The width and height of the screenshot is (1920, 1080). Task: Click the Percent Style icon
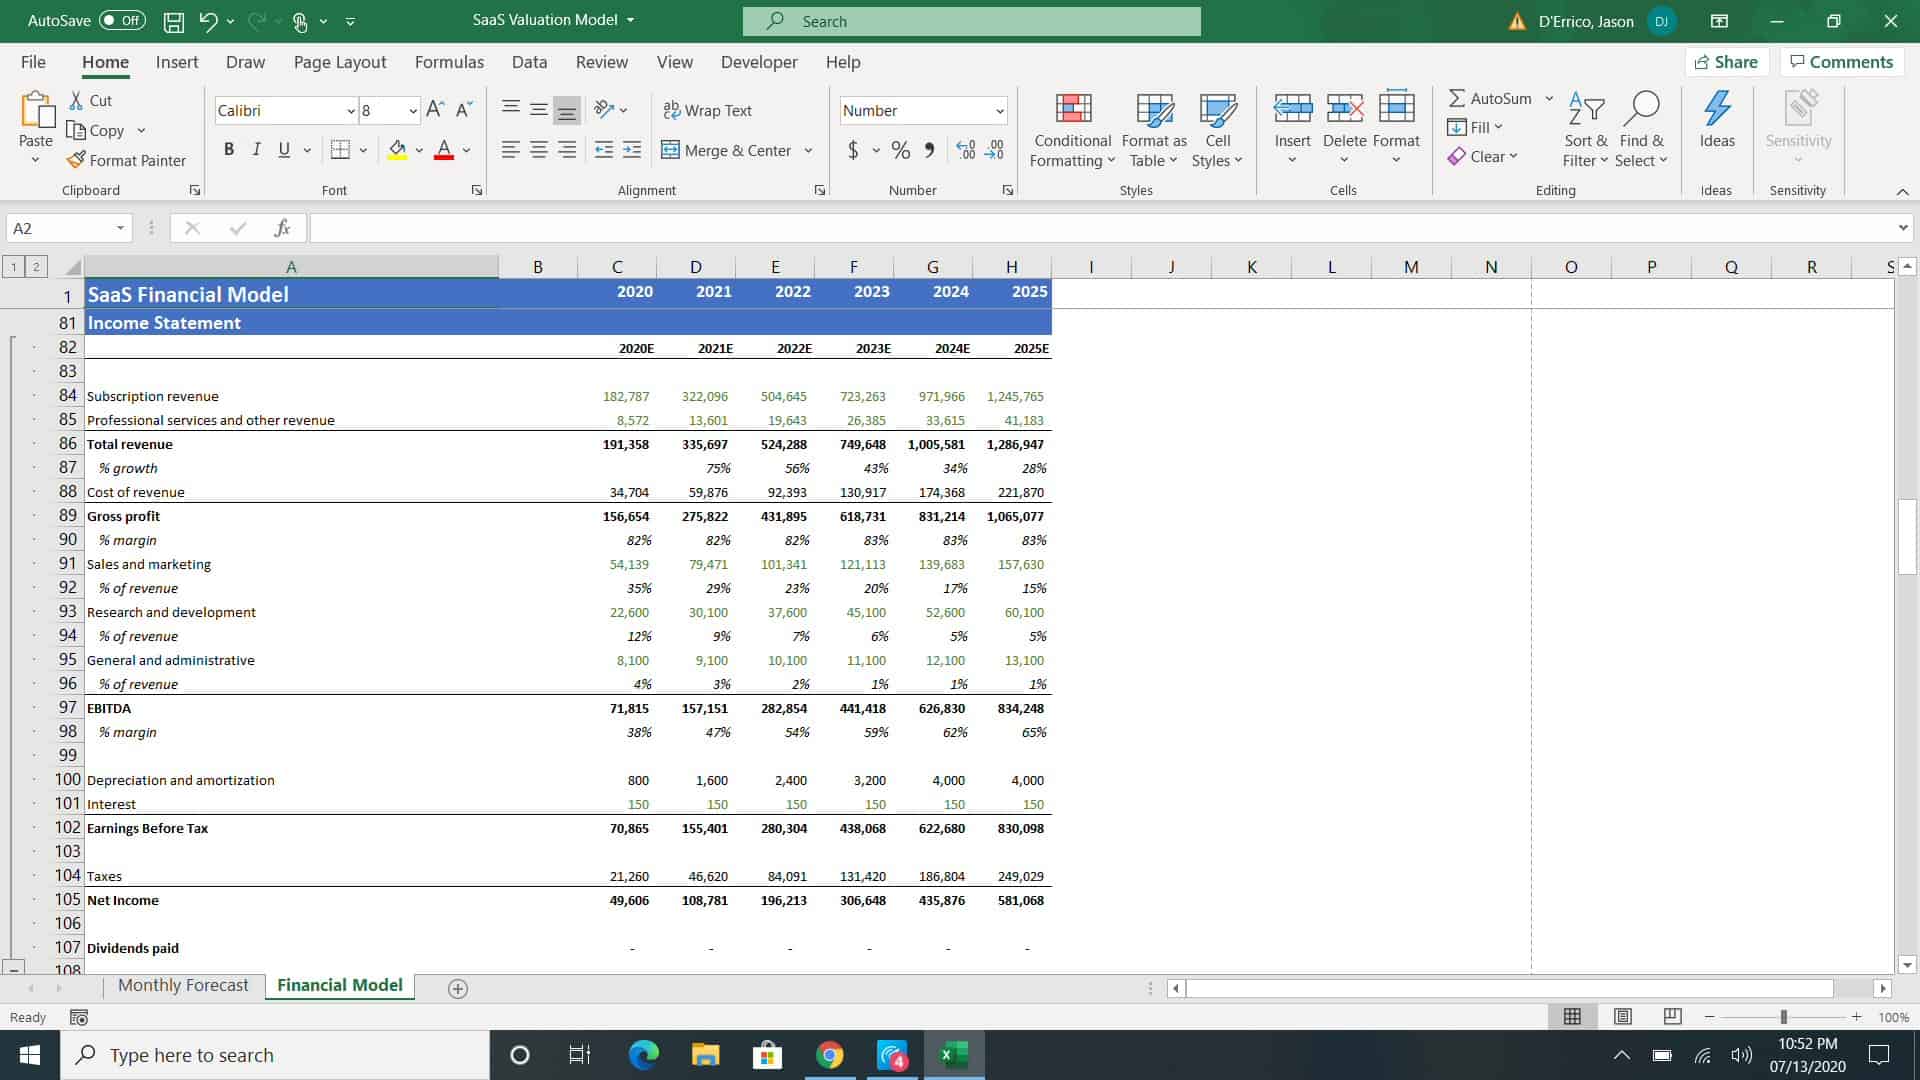point(901,150)
